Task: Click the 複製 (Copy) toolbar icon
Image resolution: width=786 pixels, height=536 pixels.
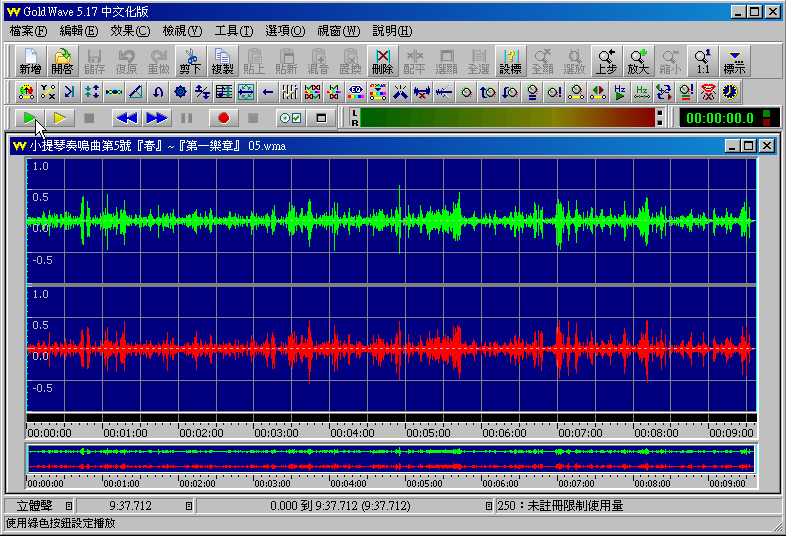Action: coord(222,62)
